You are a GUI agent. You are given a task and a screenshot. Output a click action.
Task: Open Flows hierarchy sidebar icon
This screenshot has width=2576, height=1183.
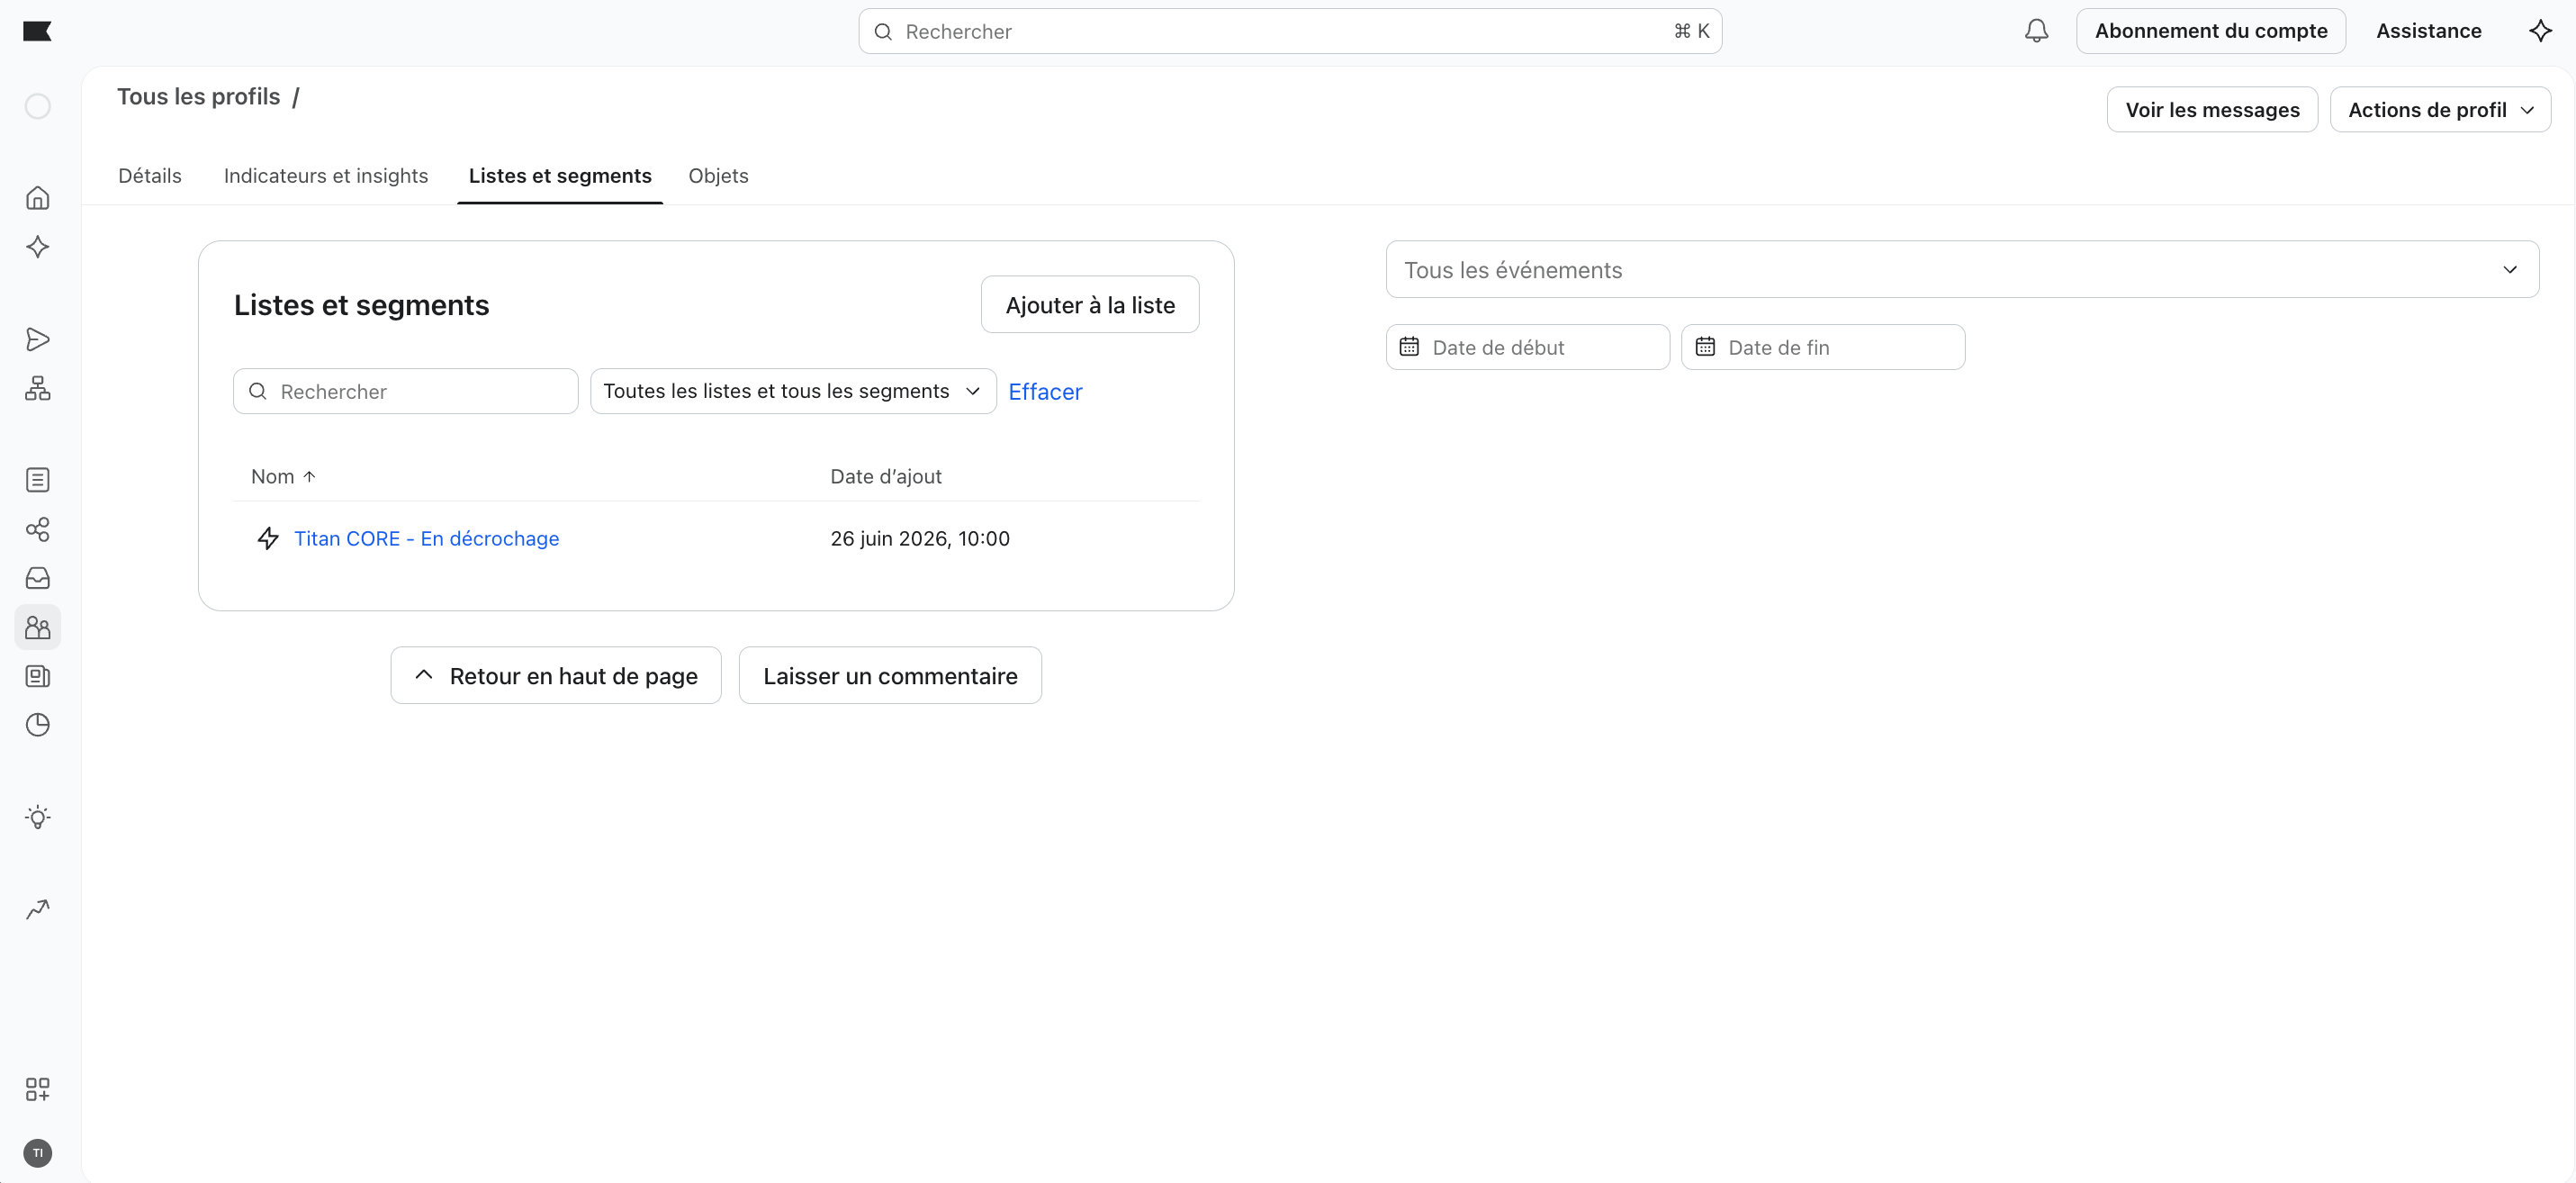tap(38, 388)
